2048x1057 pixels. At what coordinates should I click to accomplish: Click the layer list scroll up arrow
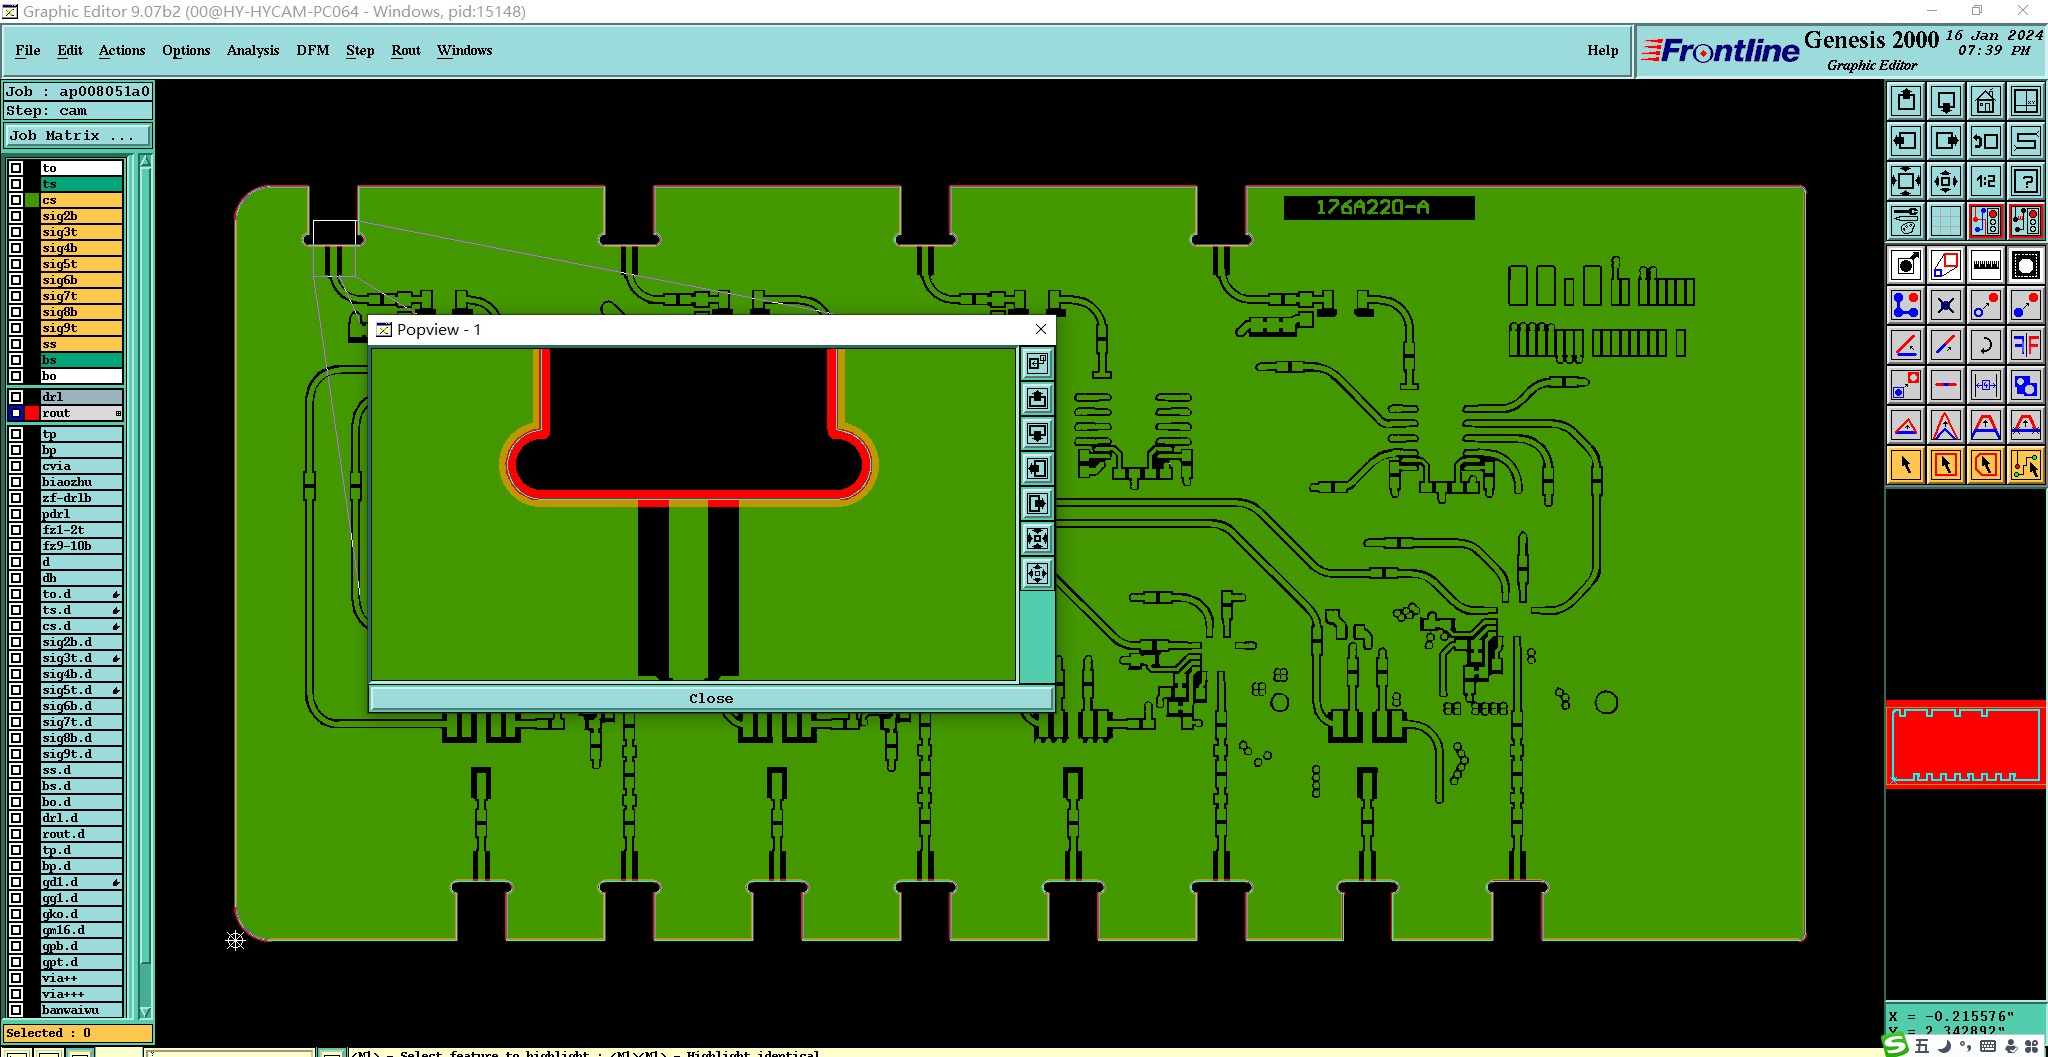coord(145,161)
